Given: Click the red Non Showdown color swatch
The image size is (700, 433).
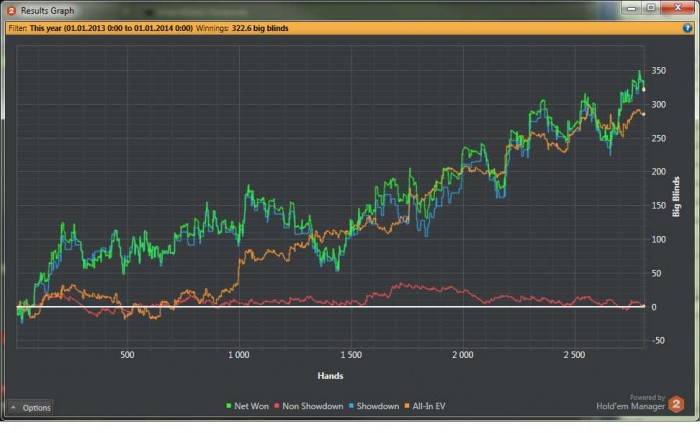Looking at the screenshot, I should pyautogui.click(x=277, y=406).
